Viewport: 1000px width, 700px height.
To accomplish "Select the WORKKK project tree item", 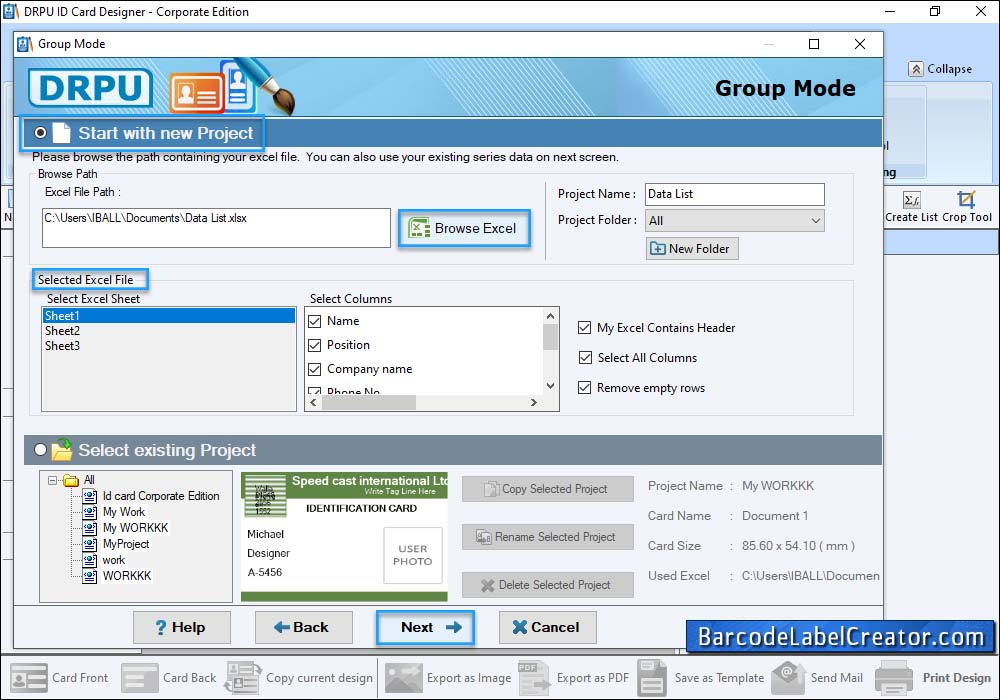I will (127, 576).
